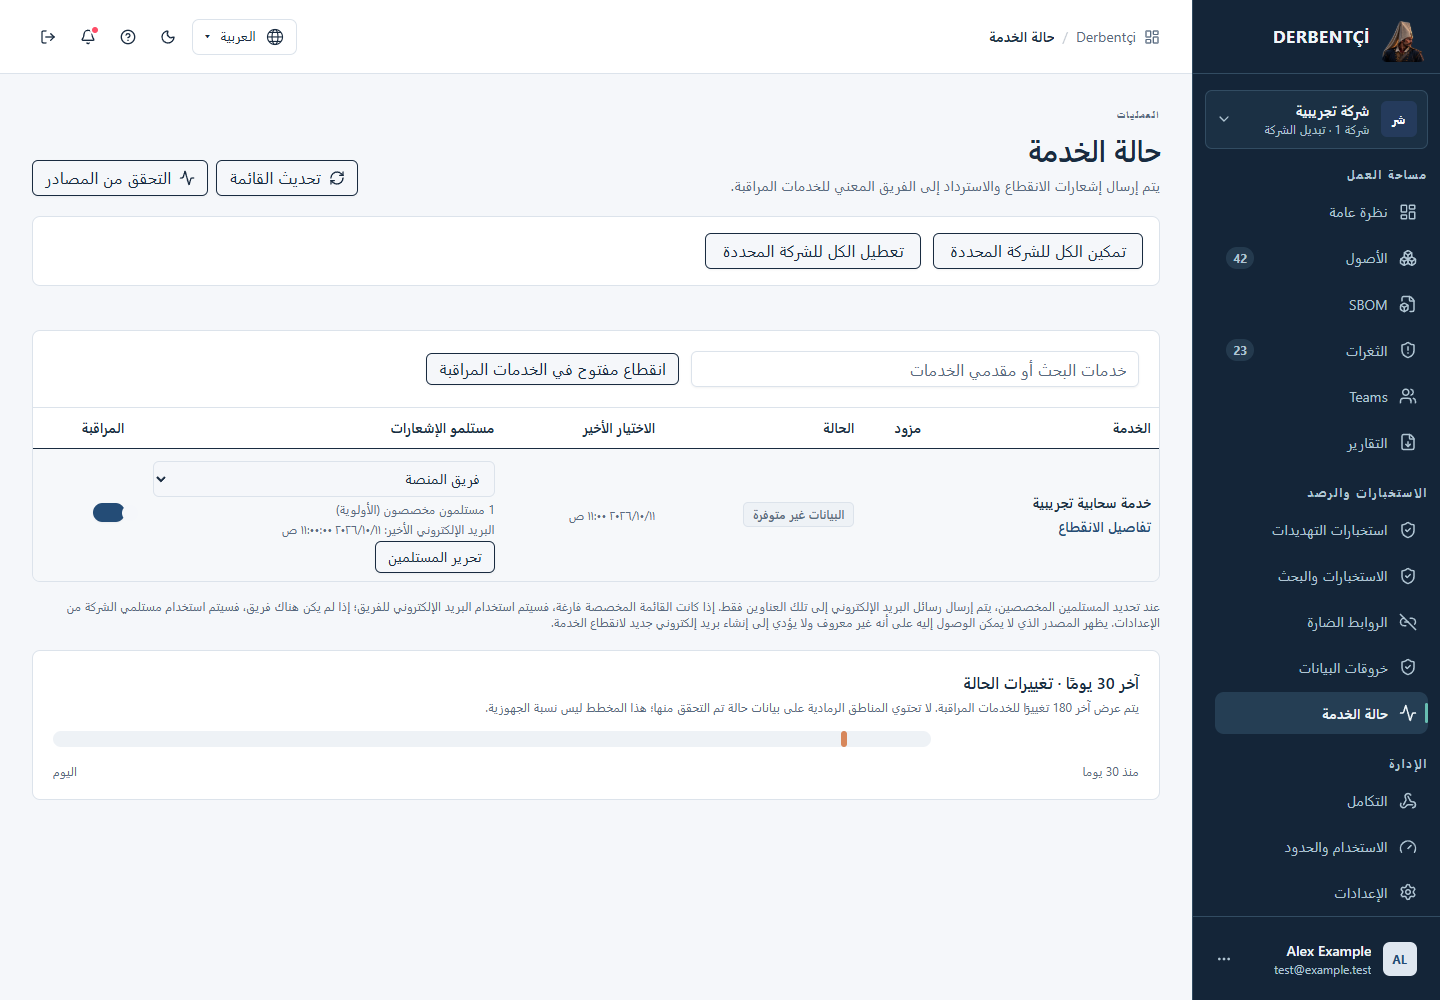Navigate to خروقات البيانات in the sidebar

coord(1321,668)
